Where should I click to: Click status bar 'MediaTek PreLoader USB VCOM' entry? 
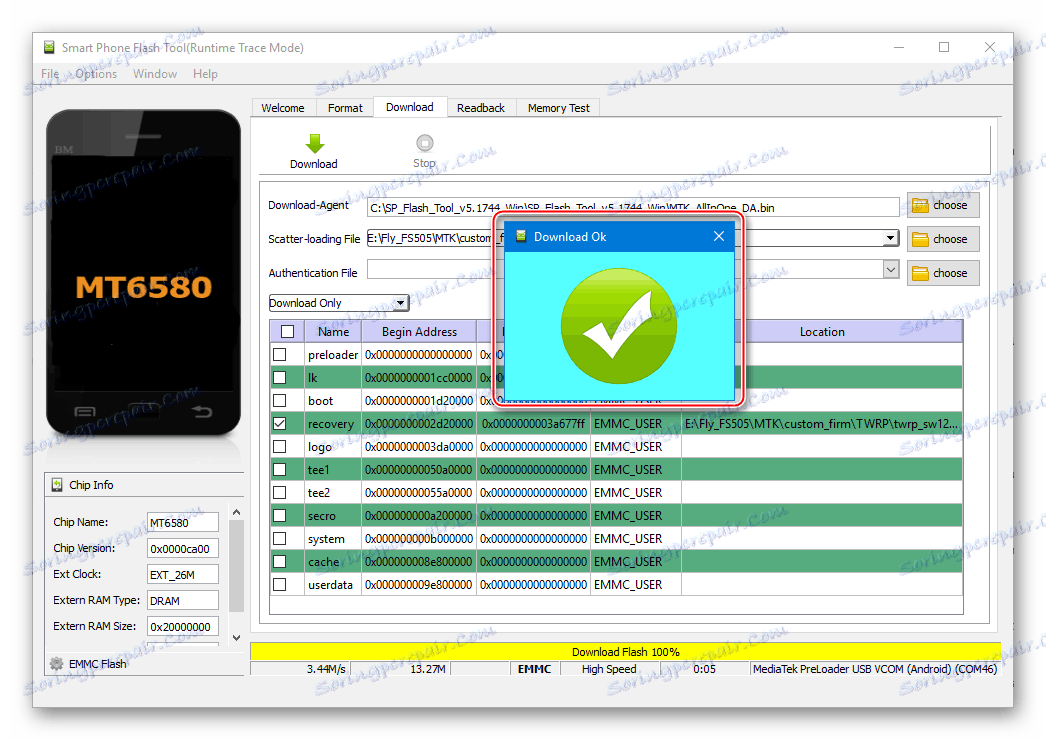pos(875,669)
